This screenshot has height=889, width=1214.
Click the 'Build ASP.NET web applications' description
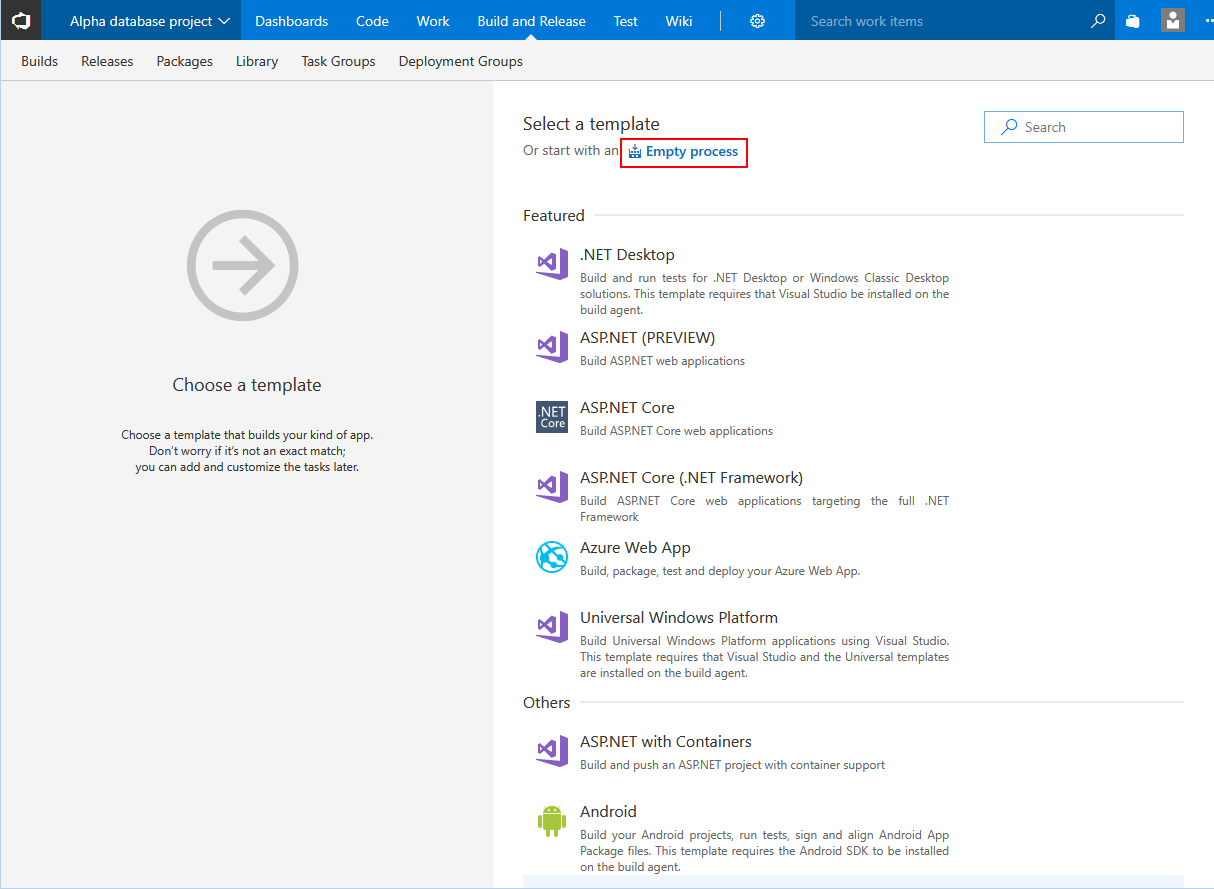click(662, 361)
